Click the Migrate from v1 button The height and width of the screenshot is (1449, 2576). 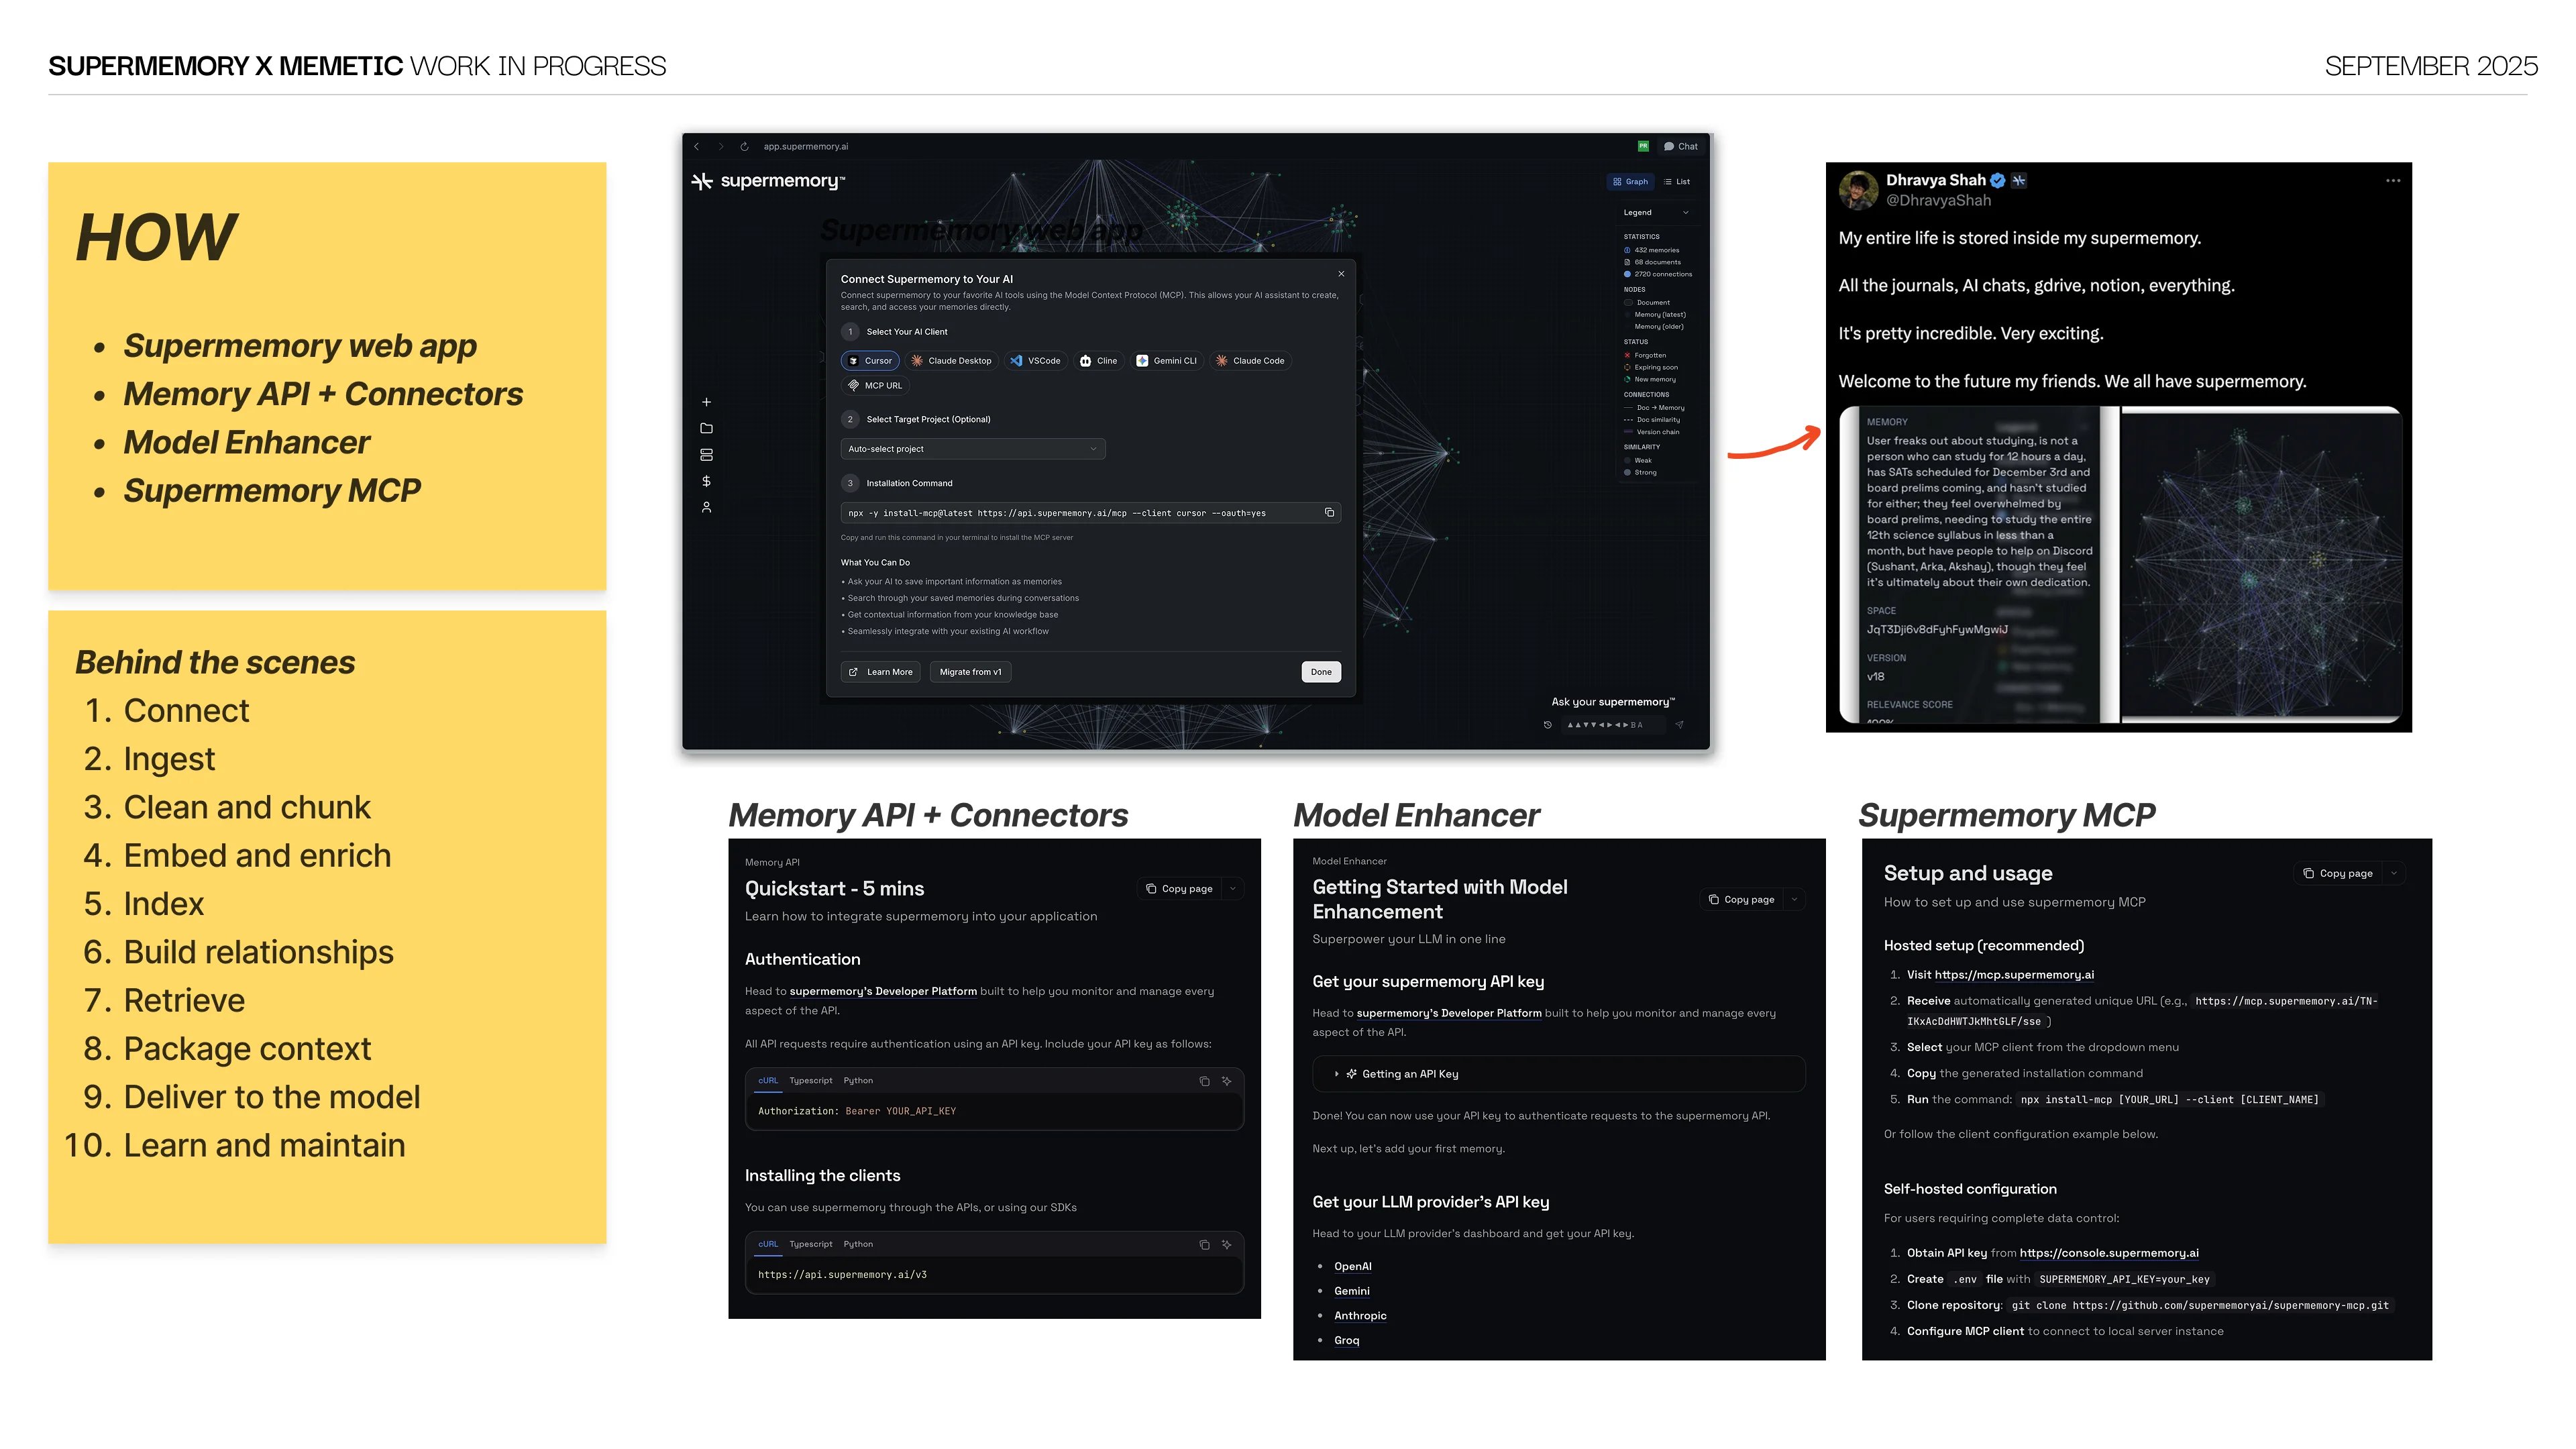970,672
